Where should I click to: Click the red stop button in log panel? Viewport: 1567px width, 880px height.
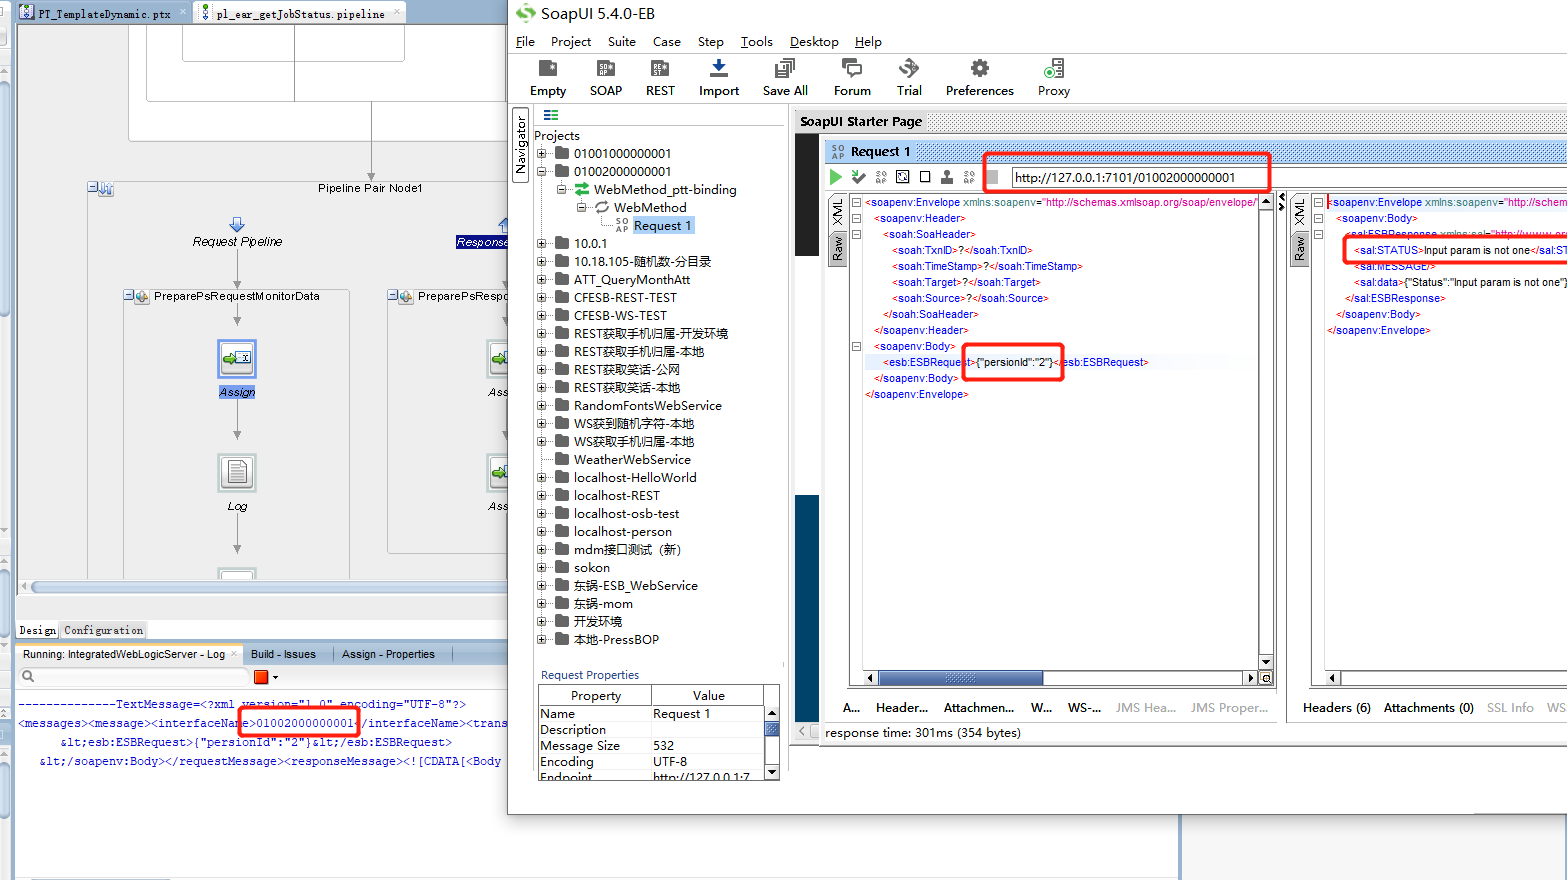click(261, 677)
